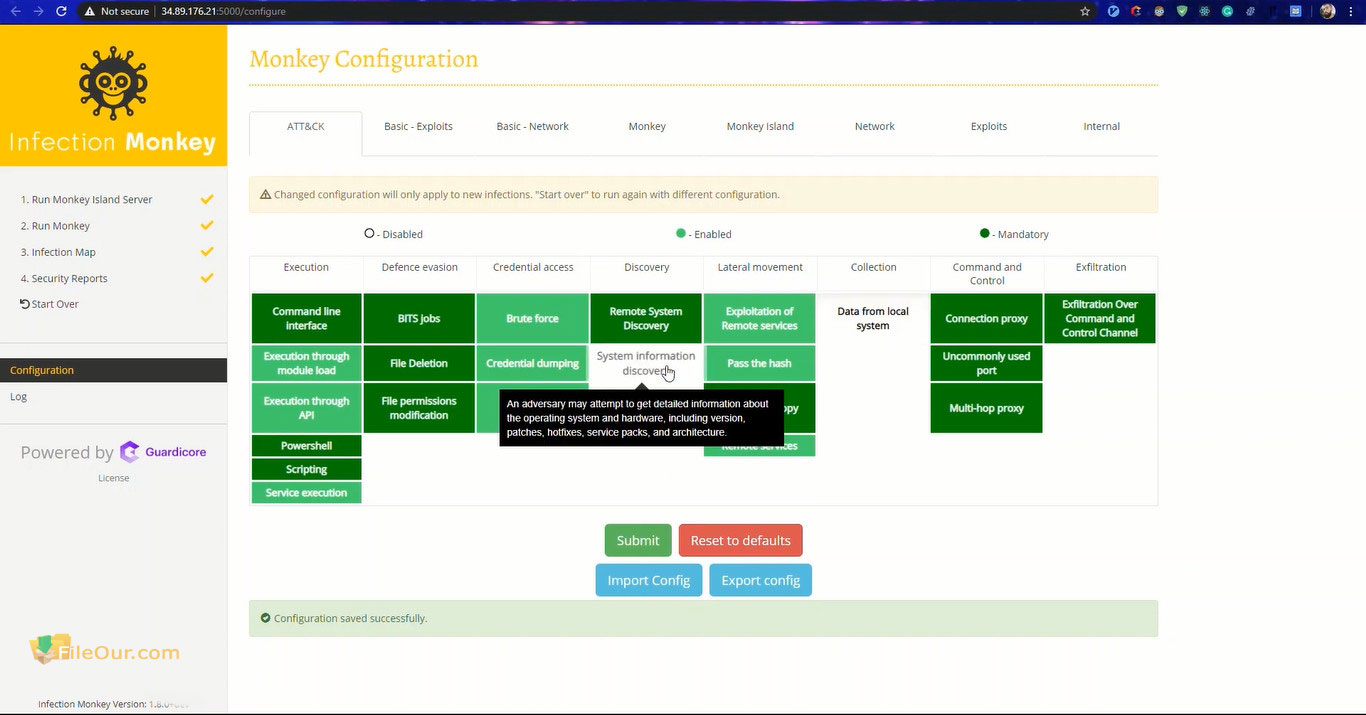Click the Credential access column header

click(533, 267)
